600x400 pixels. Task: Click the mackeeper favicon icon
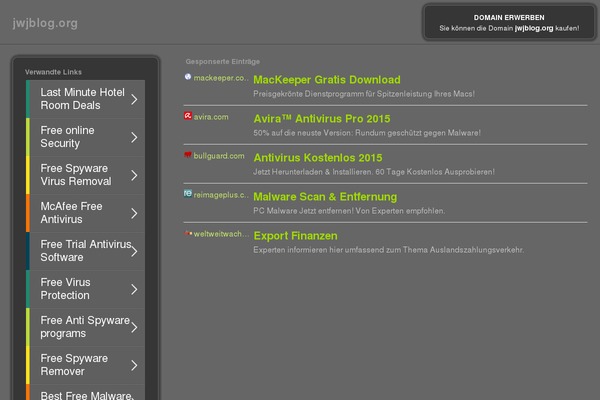point(188,77)
